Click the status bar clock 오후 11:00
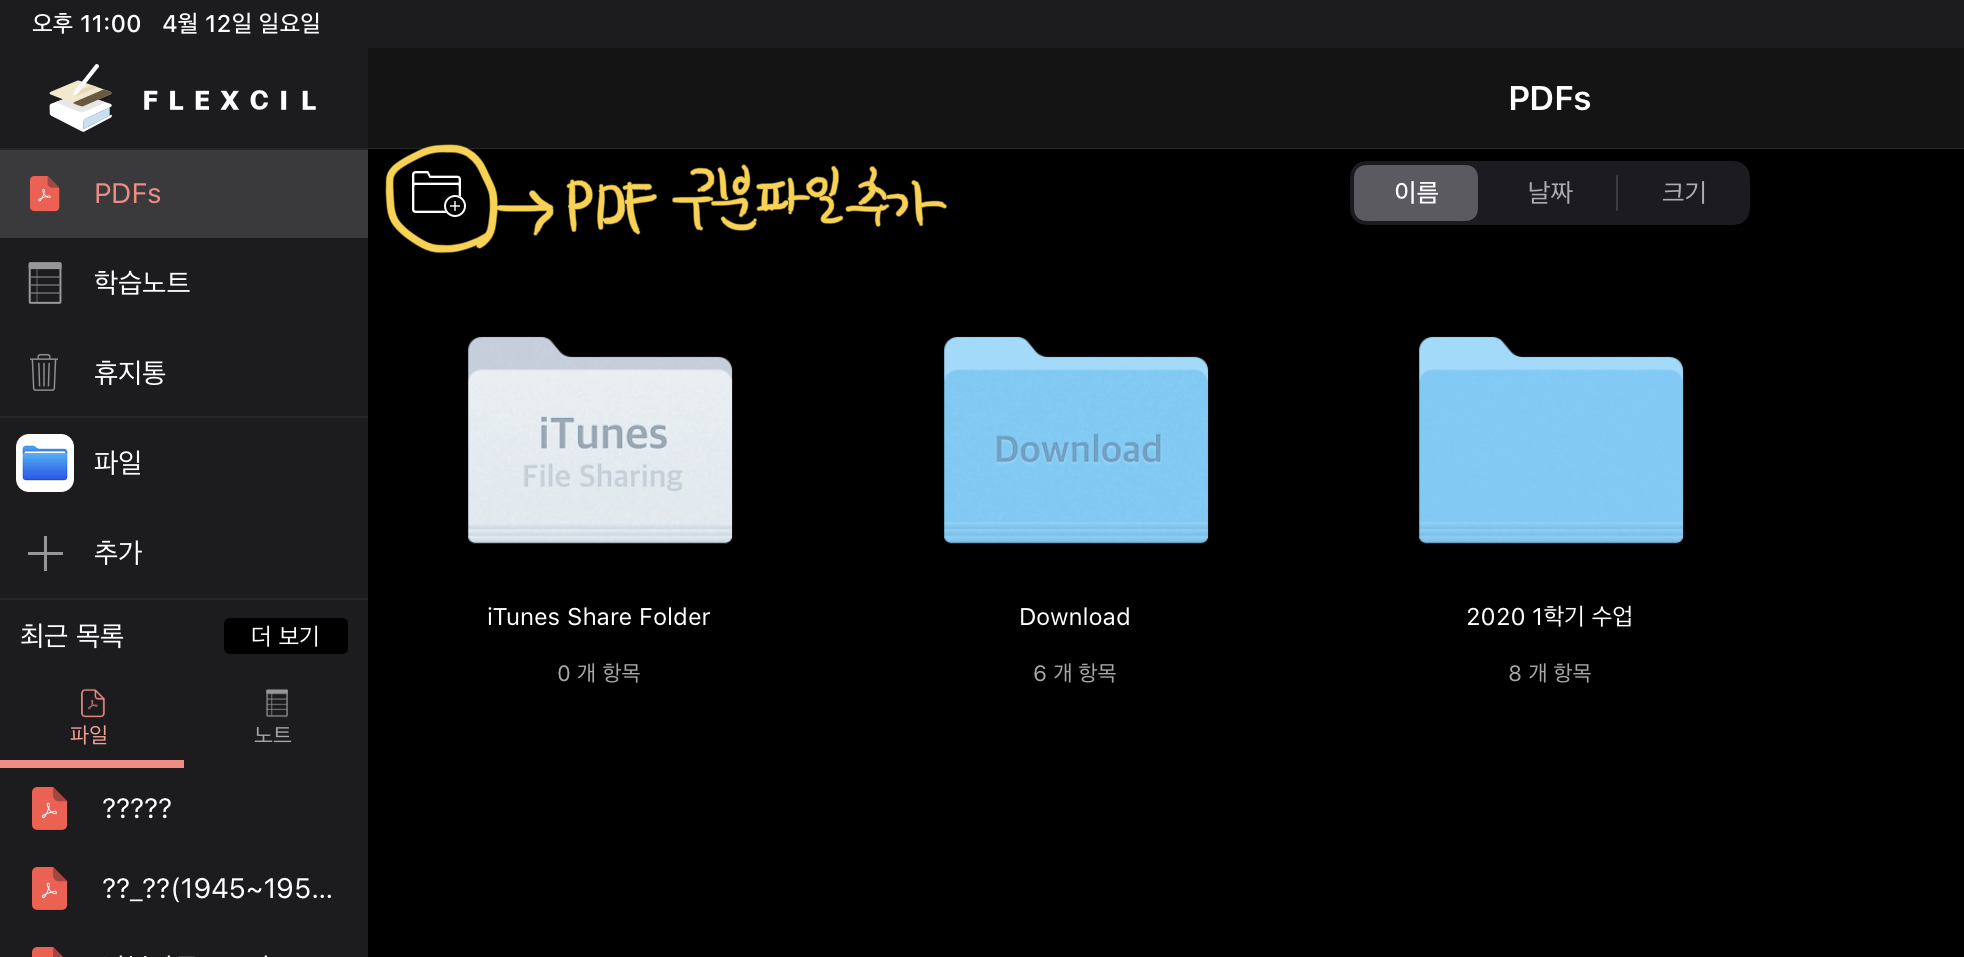1964x957 pixels. tap(86, 23)
